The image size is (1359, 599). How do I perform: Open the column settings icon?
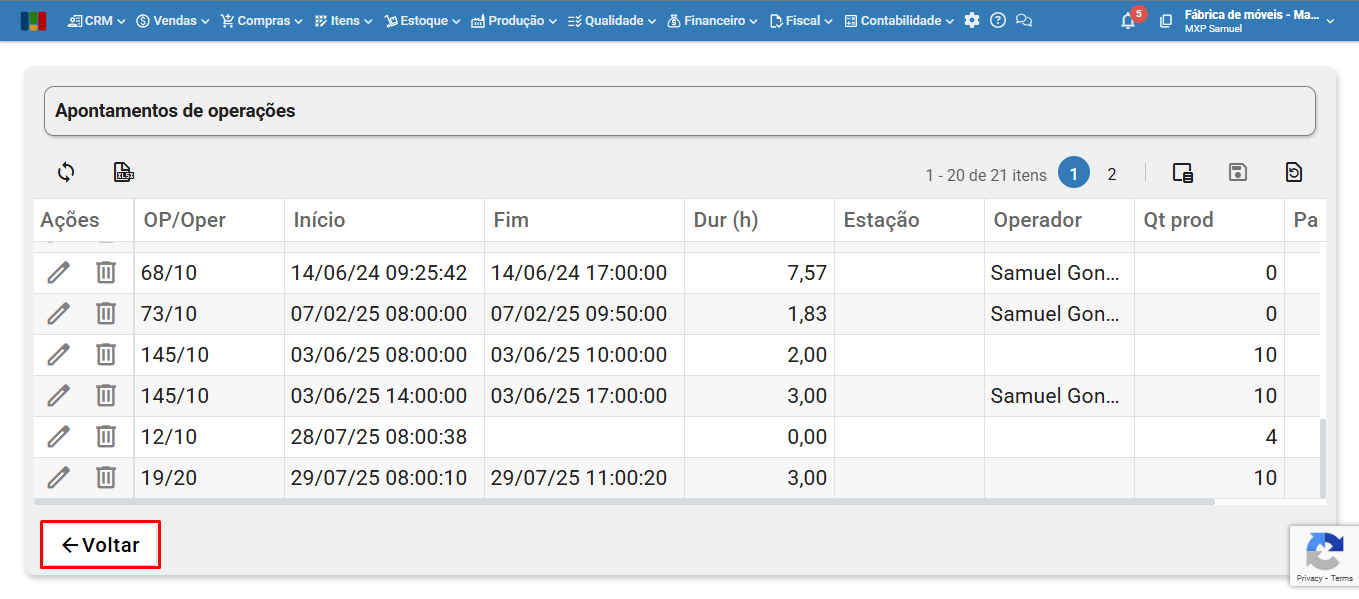pyautogui.click(x=1183, y=172)
